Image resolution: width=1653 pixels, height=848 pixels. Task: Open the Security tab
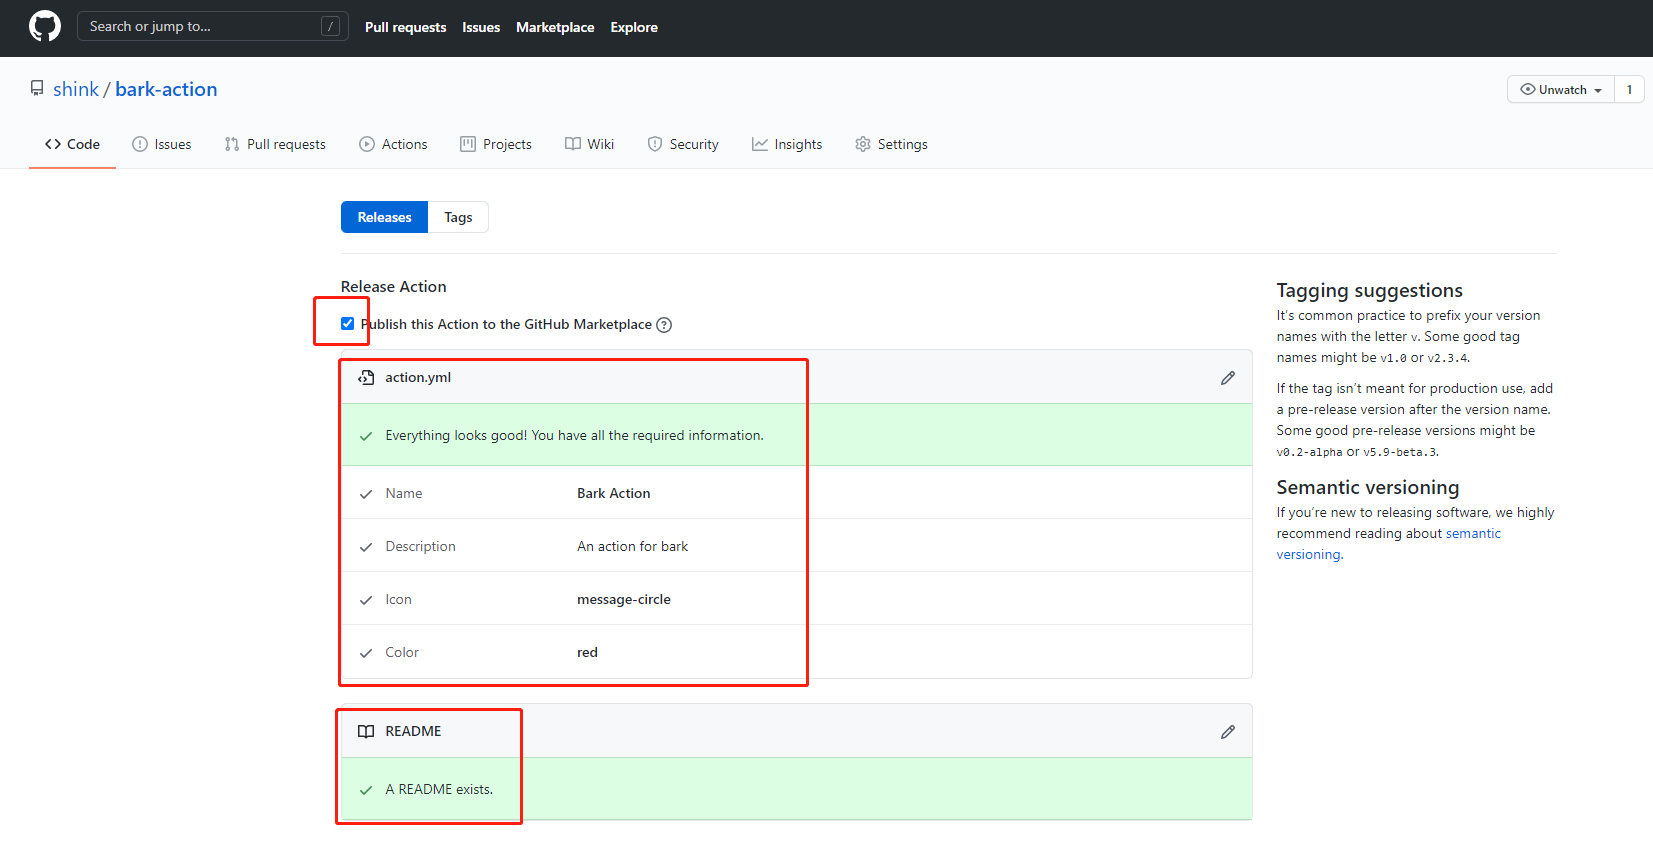683,144
